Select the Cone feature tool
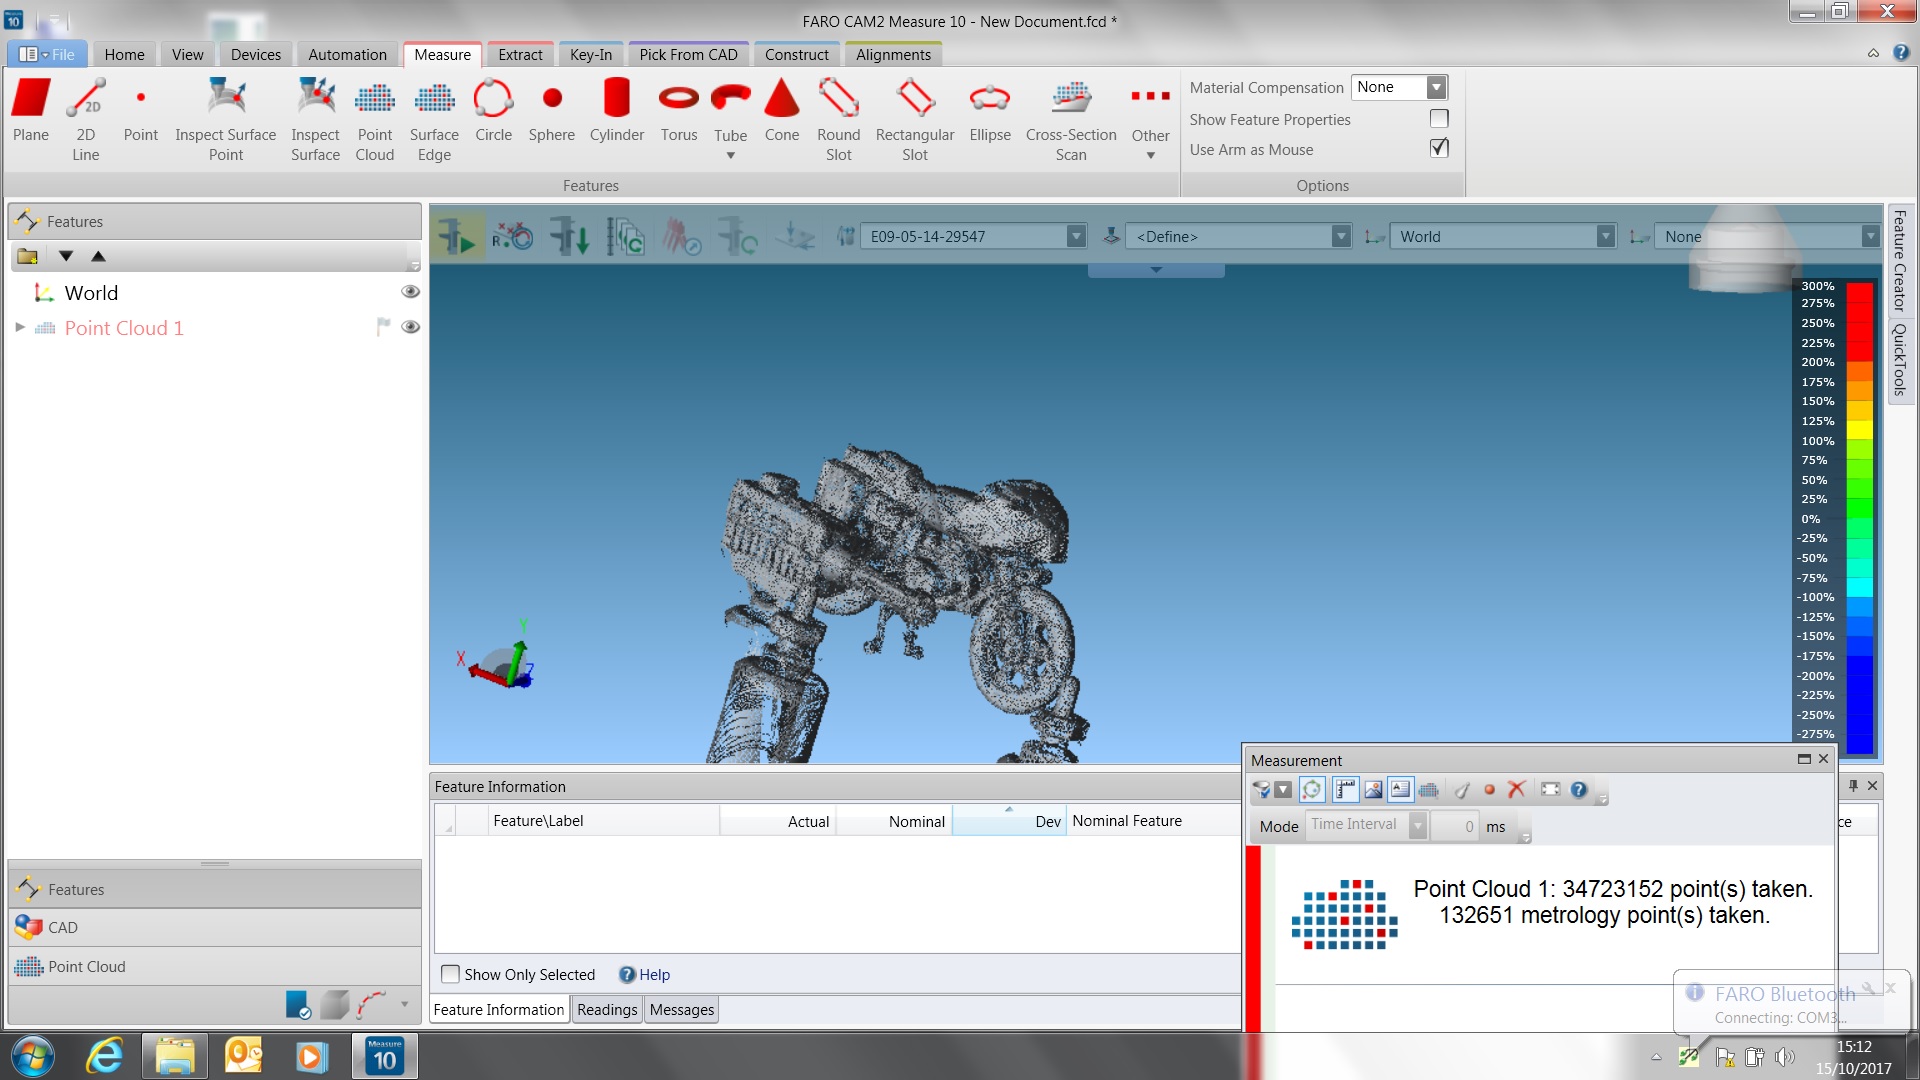 point(782,112)
